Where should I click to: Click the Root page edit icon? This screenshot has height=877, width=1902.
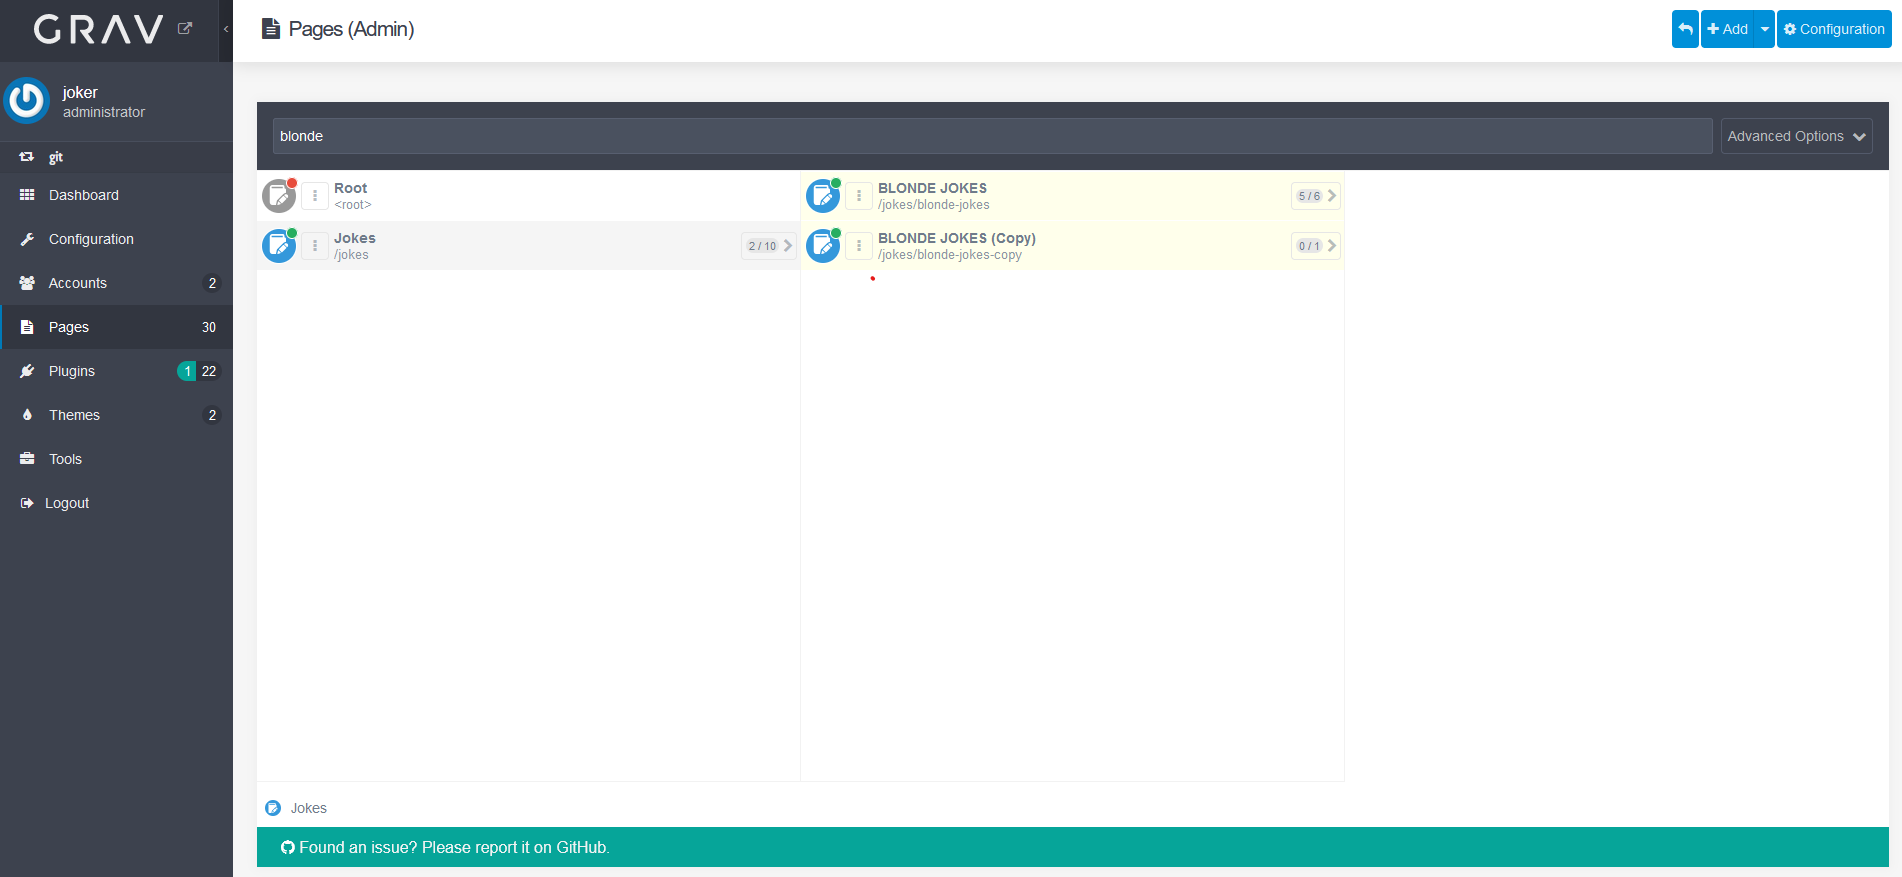pyautogui.click(x=279, y=196)
